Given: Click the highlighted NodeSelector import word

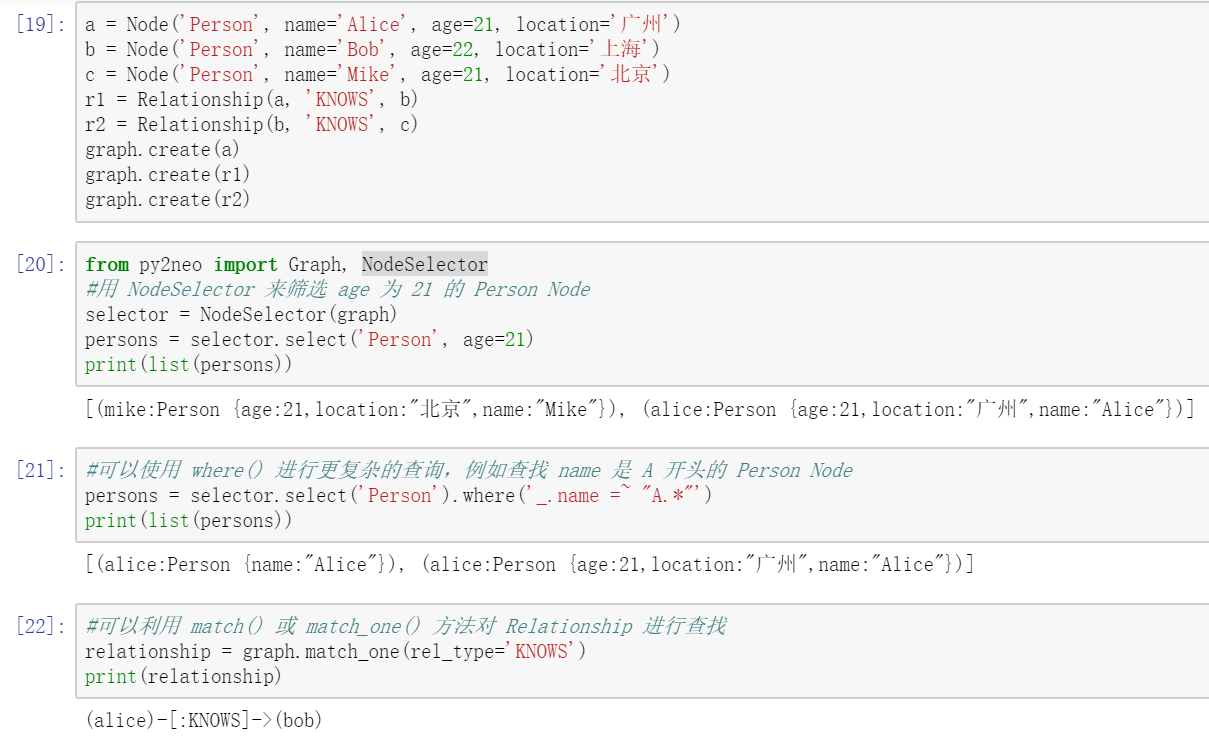Looking at the screenshot, I should point(424,265).
